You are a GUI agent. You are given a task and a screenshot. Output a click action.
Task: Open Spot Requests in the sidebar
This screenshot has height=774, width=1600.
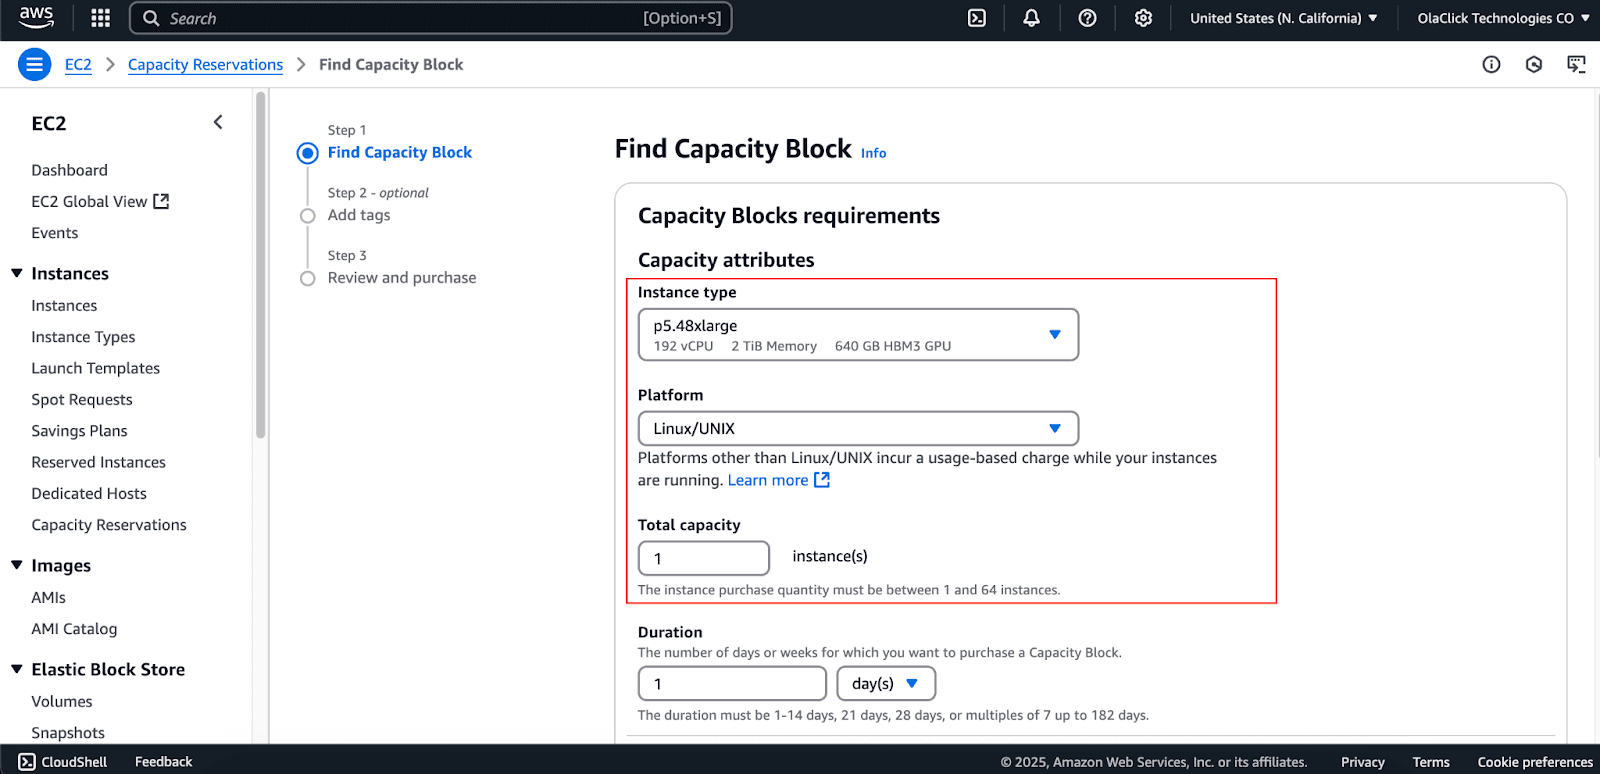[81, 399]
